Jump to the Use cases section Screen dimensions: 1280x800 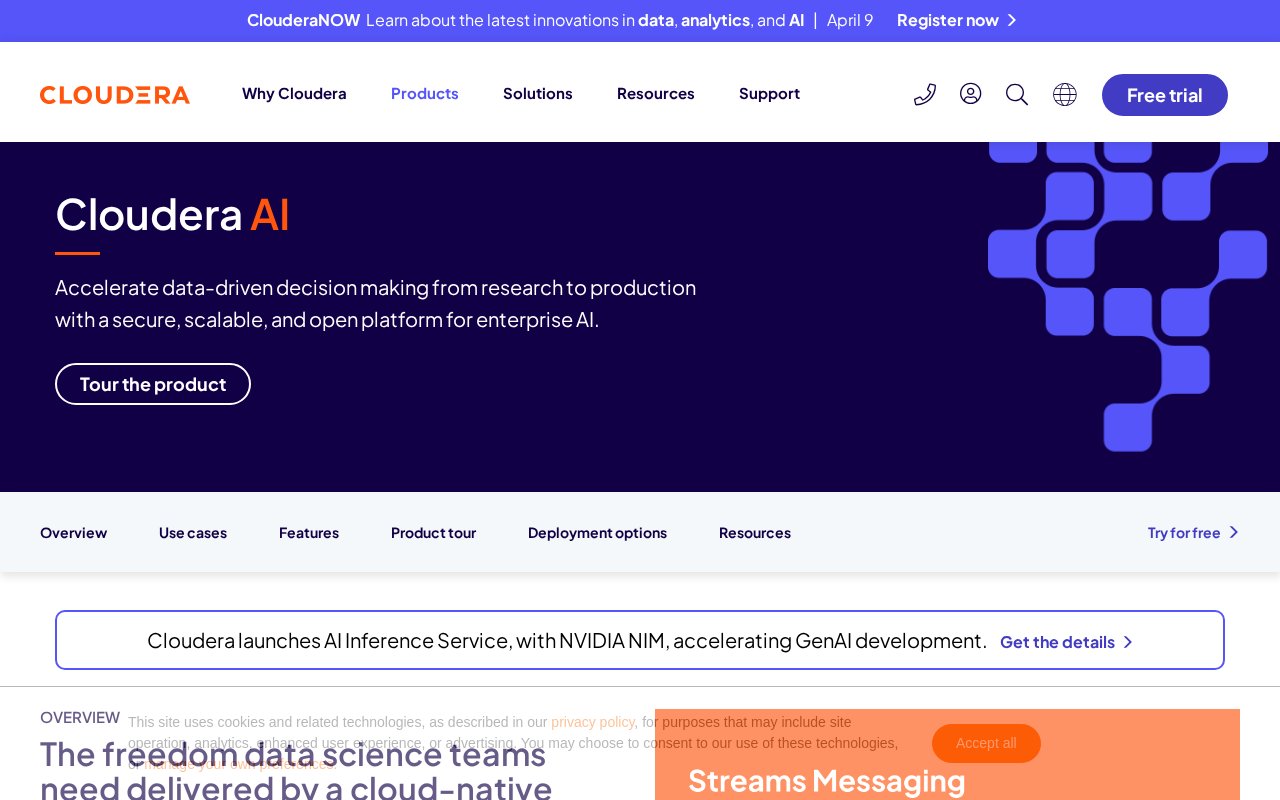pos(193,532)
